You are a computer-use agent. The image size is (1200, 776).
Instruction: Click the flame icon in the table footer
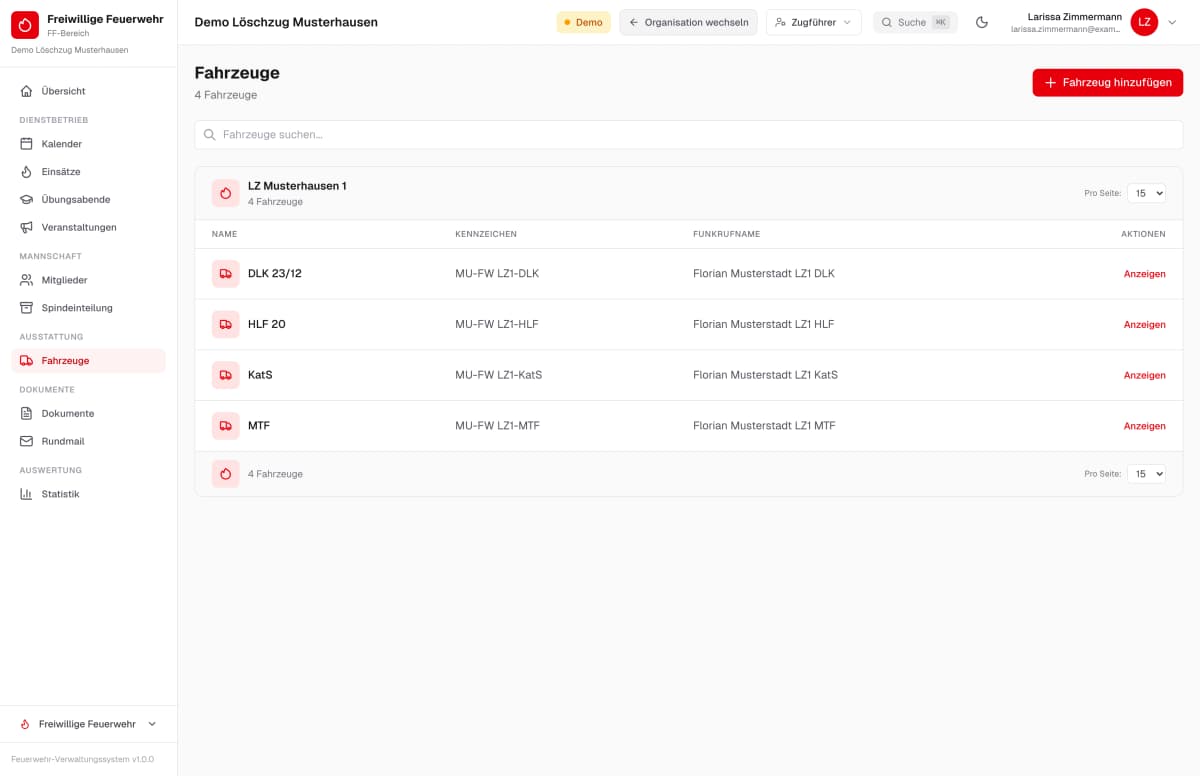pos(226,474)
